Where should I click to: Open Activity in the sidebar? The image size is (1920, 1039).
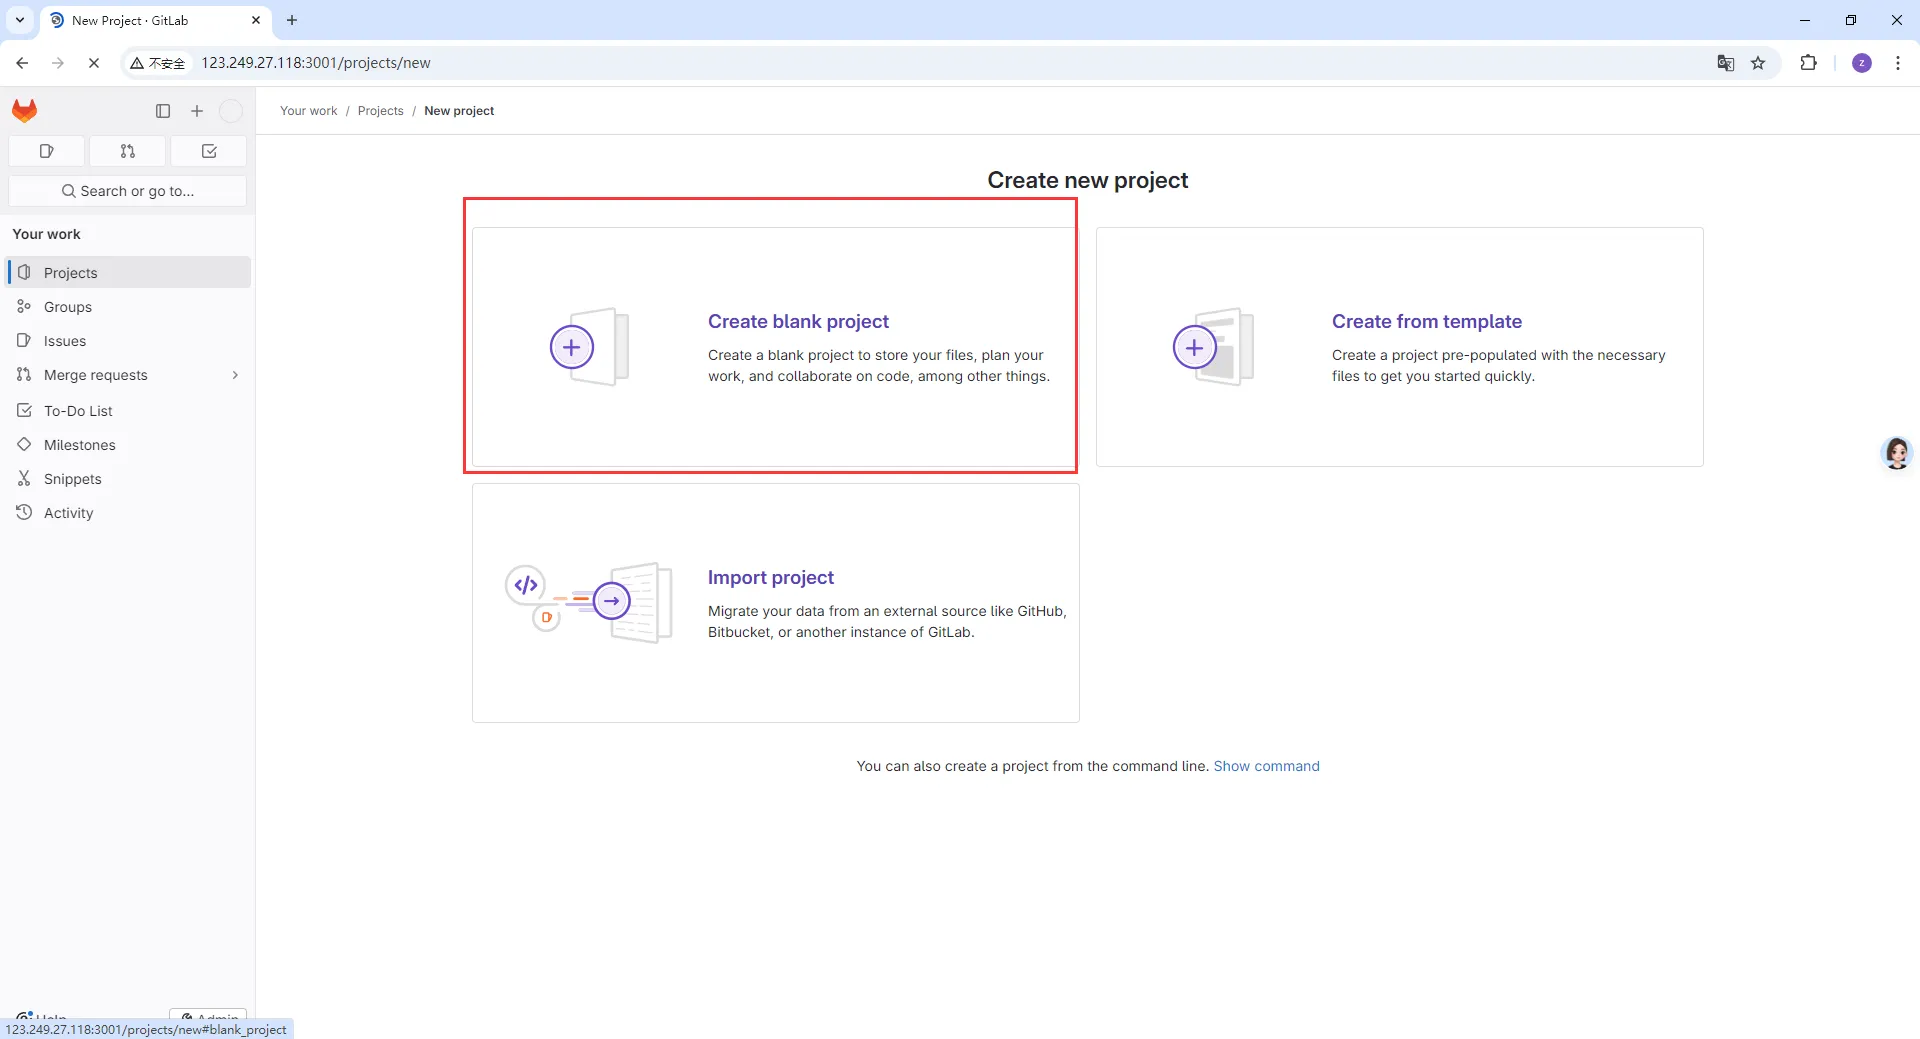[128, 513]
